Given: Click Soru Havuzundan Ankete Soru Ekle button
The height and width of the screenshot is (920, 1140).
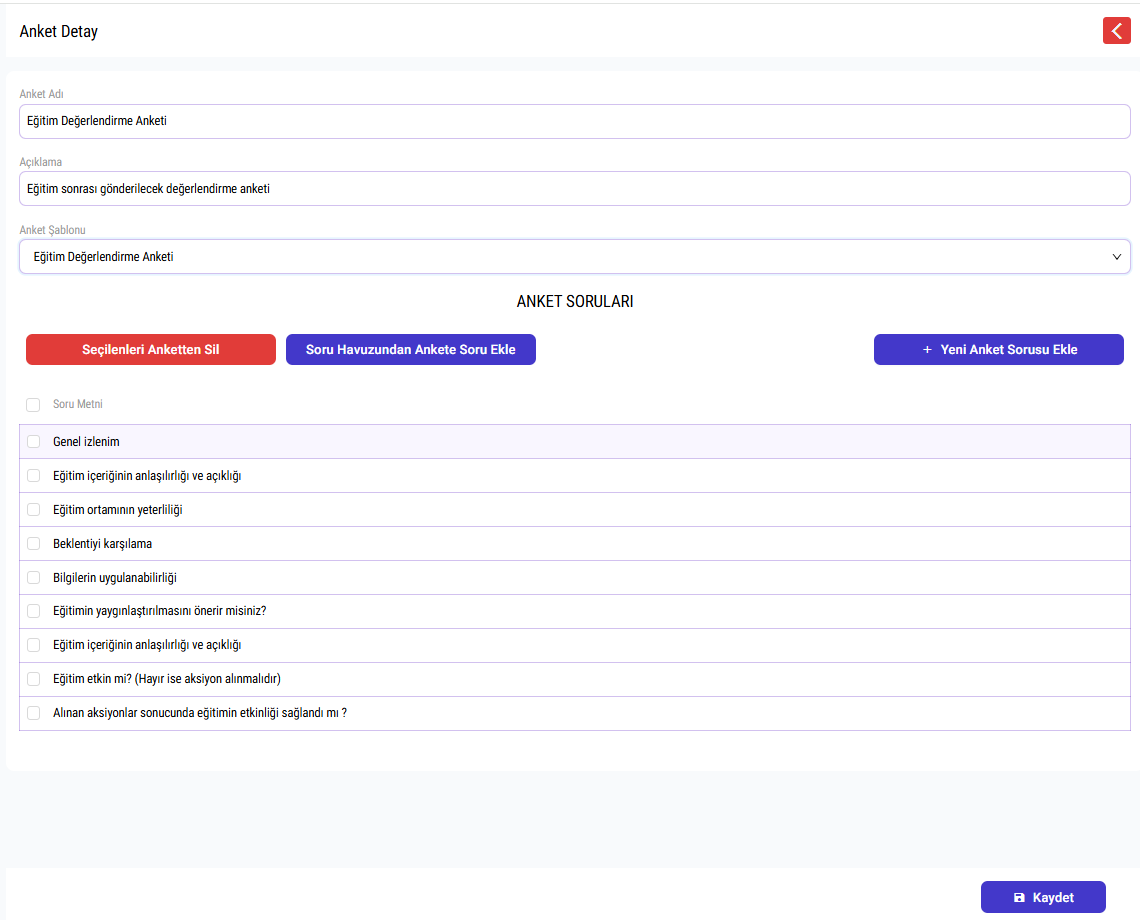Looking at the screenshot, I should pyautogui.click(x=411, y=350).
